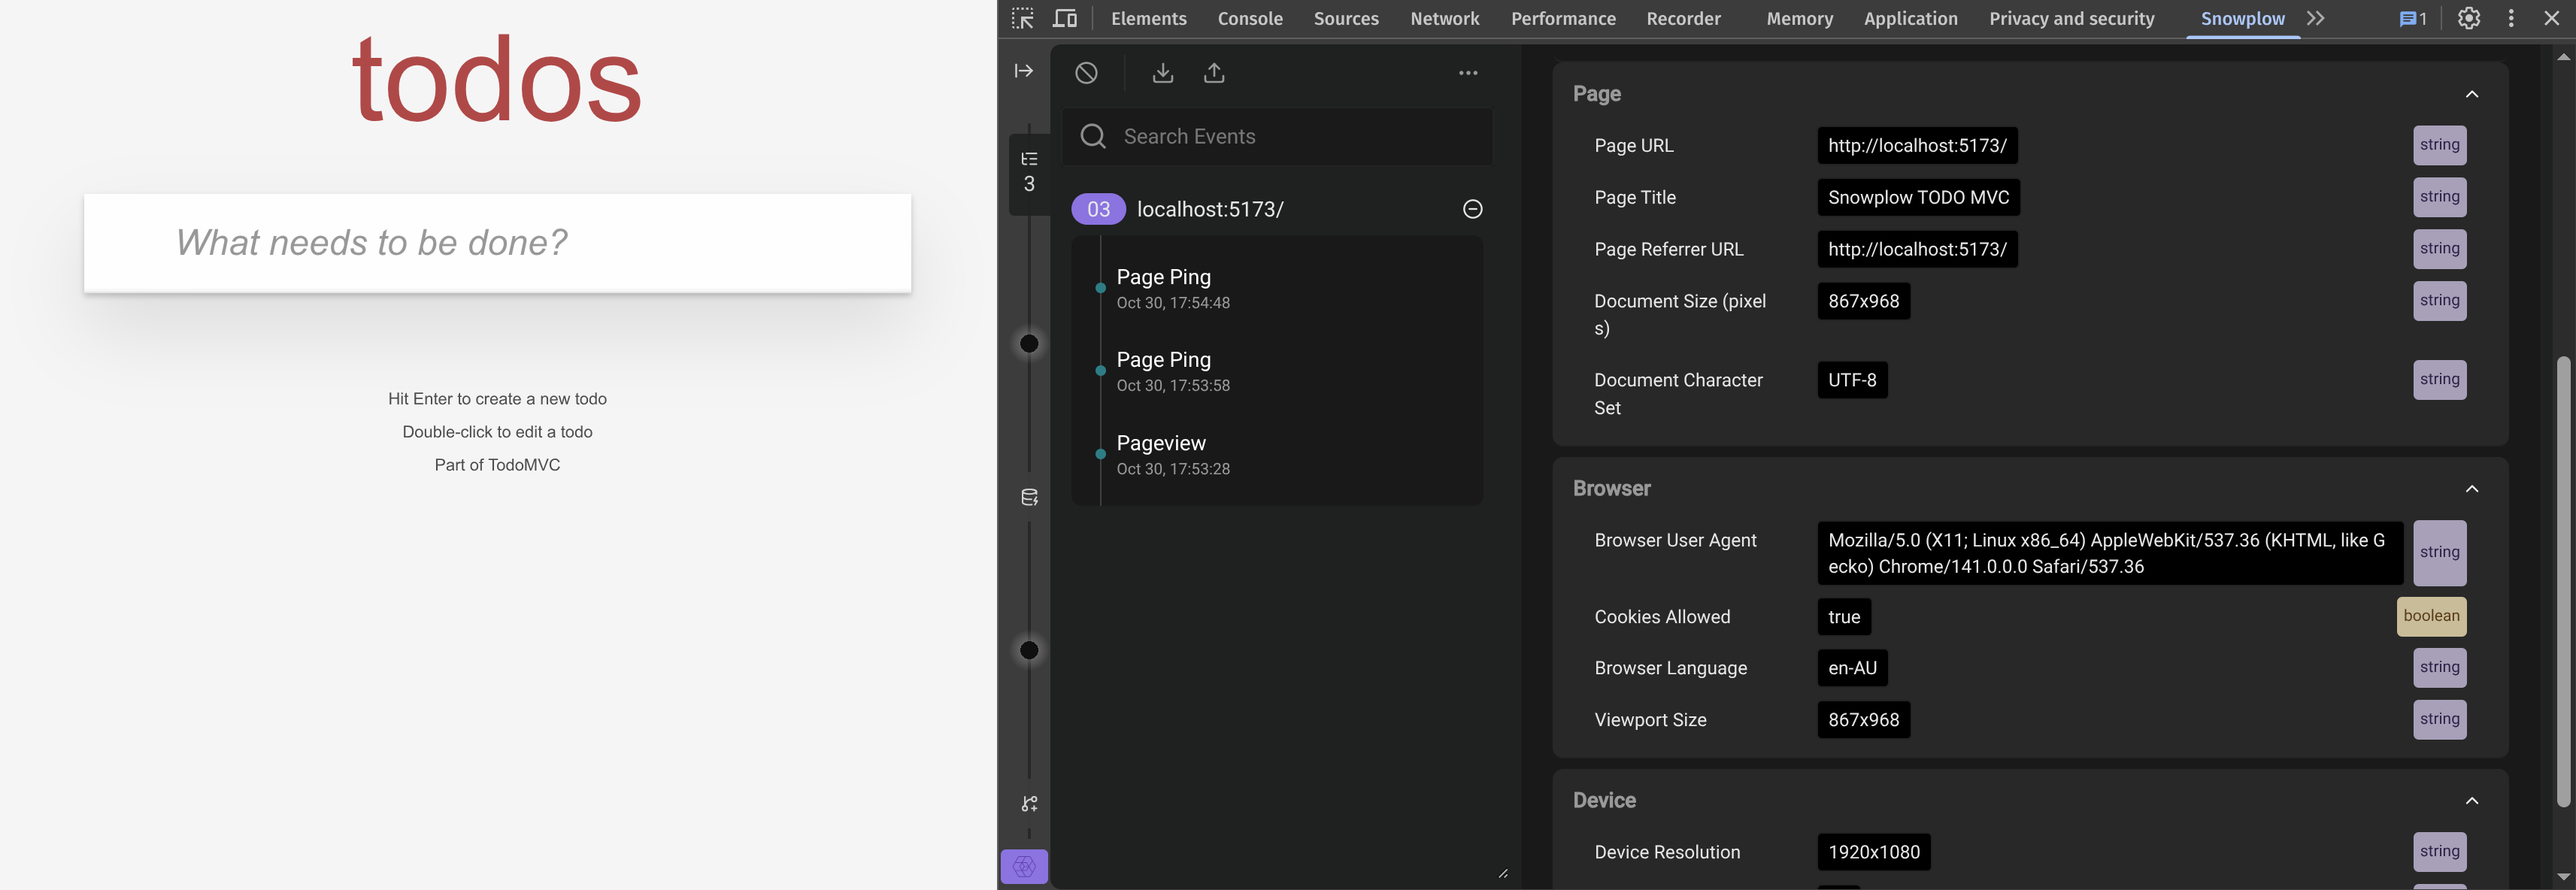Click the branch icon in the sidebar
The width and height of the screenshot is (2576, 890).
pos(1029,804)
